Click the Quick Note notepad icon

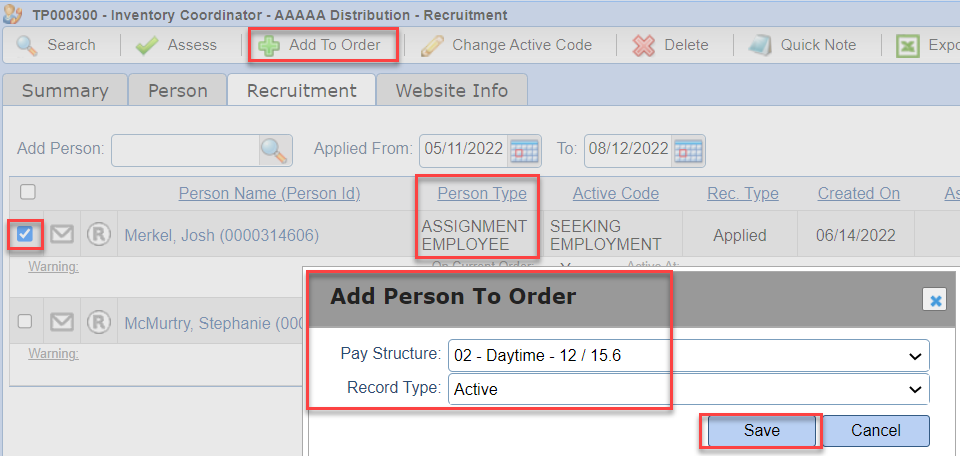760,45
